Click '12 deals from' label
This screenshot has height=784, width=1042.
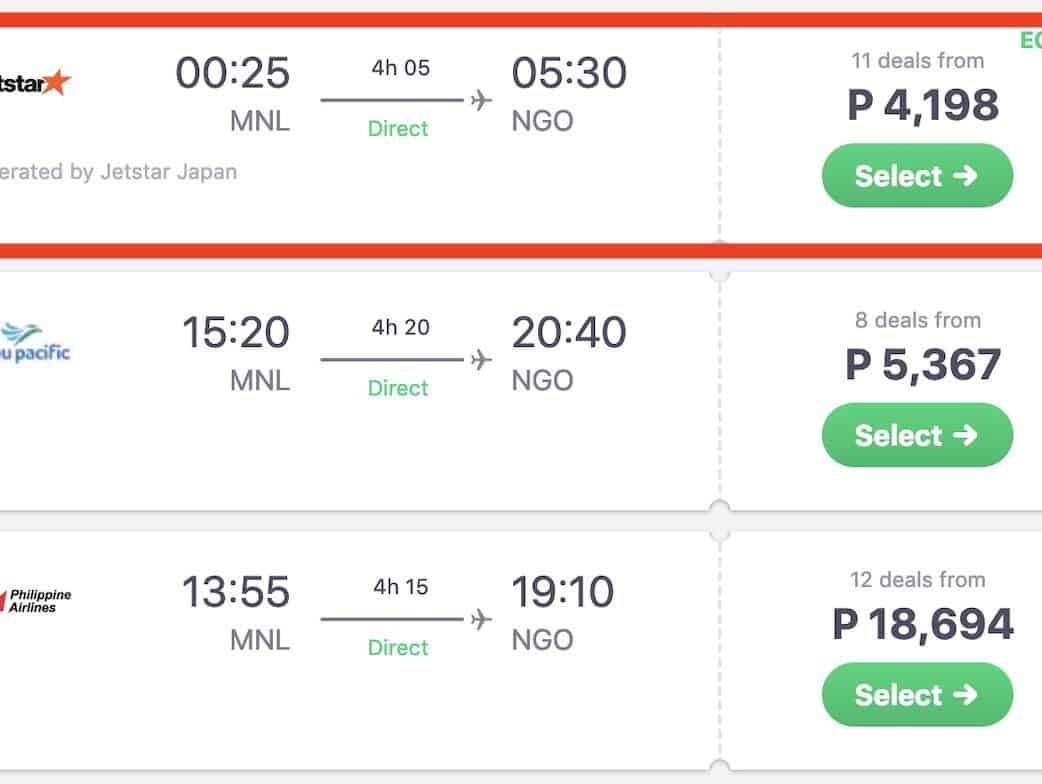(x=917, y=580)
